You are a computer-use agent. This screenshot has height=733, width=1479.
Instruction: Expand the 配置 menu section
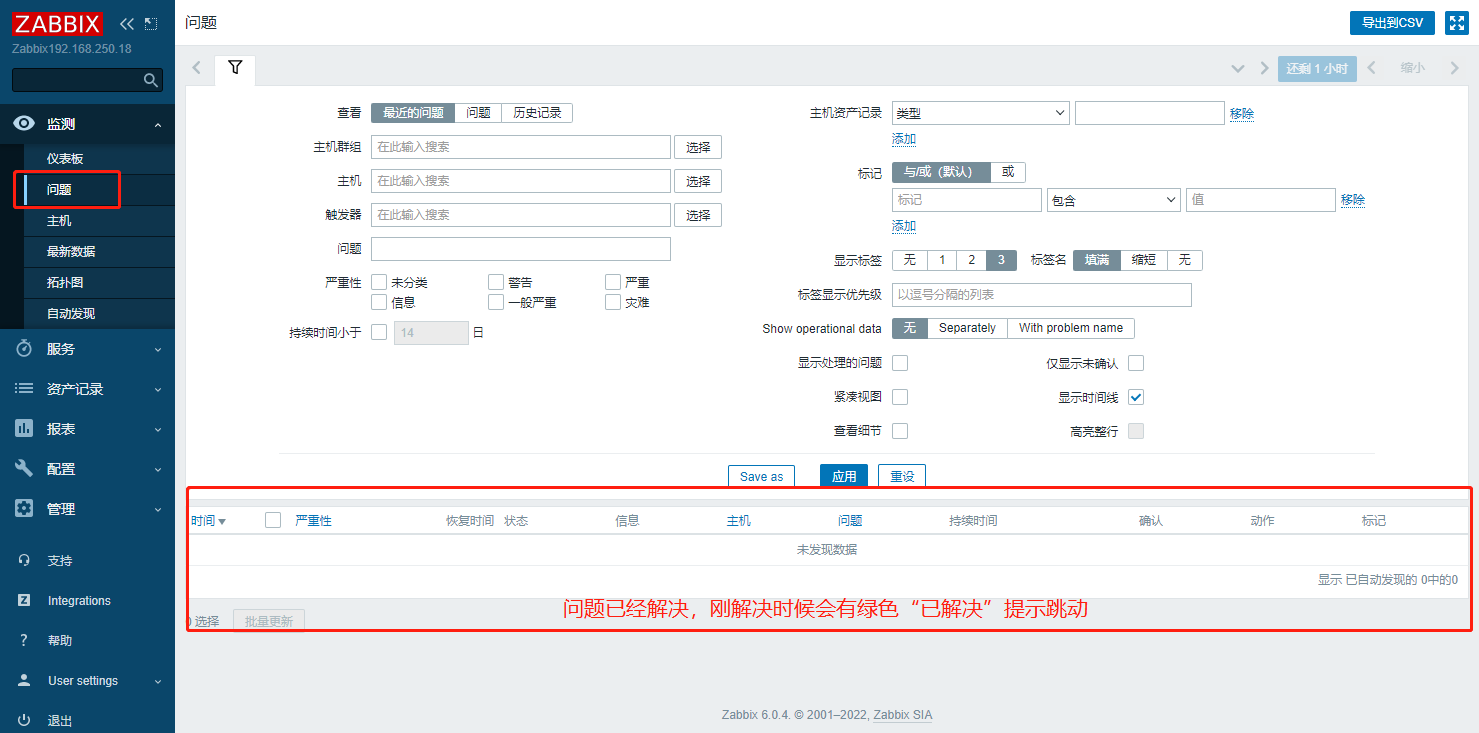pyautogui.click(x=157, y=469)
